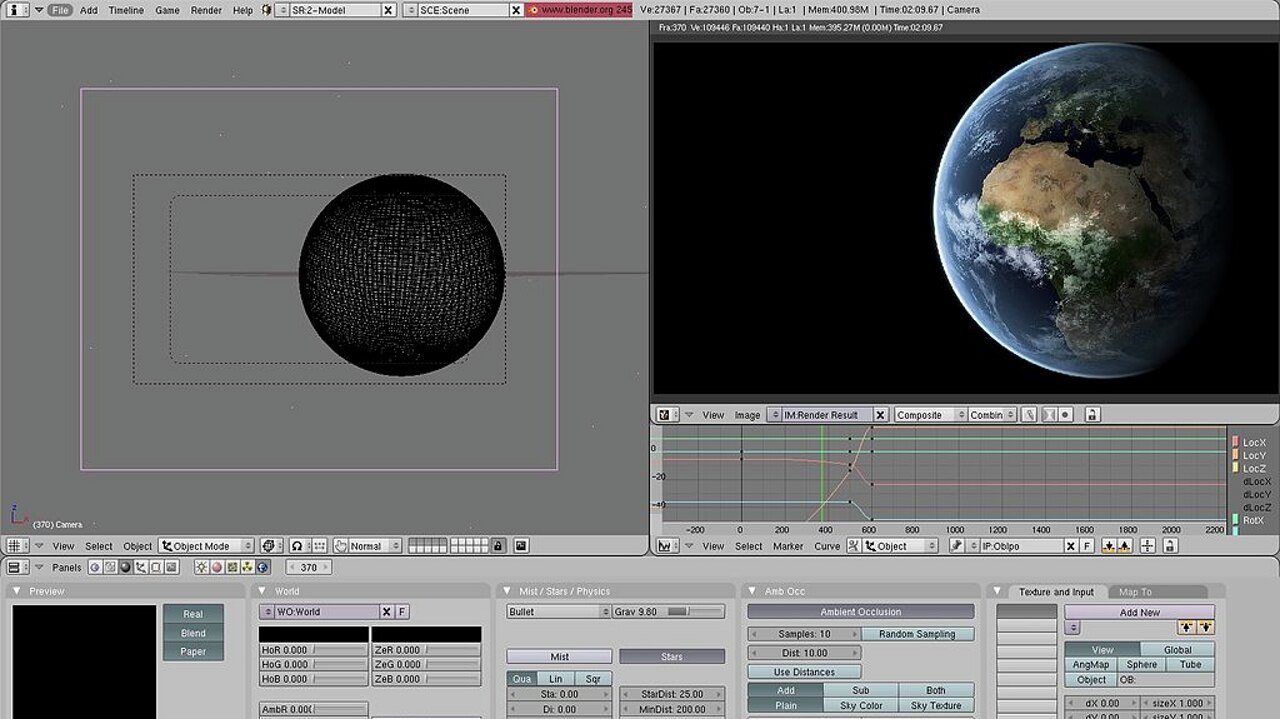Click the IPO editor lock icon
The width and height of the screenshot is (1280, 719).
pos(1170,546)
